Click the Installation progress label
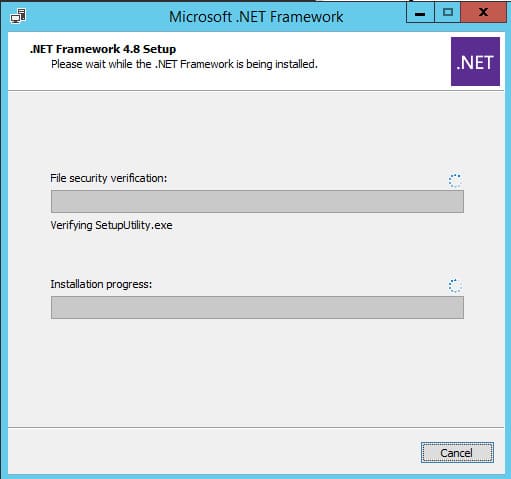This screenshot has height=479, width=511. point(101,284)
